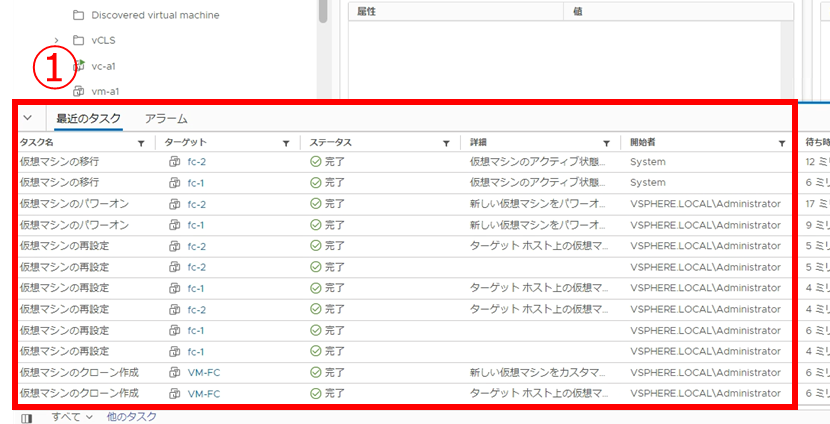Viewport: 830px width, 424px height.
Task: Open fc-2 link in the 仮想マシンの移行 row
Action: tap(196, 162)
